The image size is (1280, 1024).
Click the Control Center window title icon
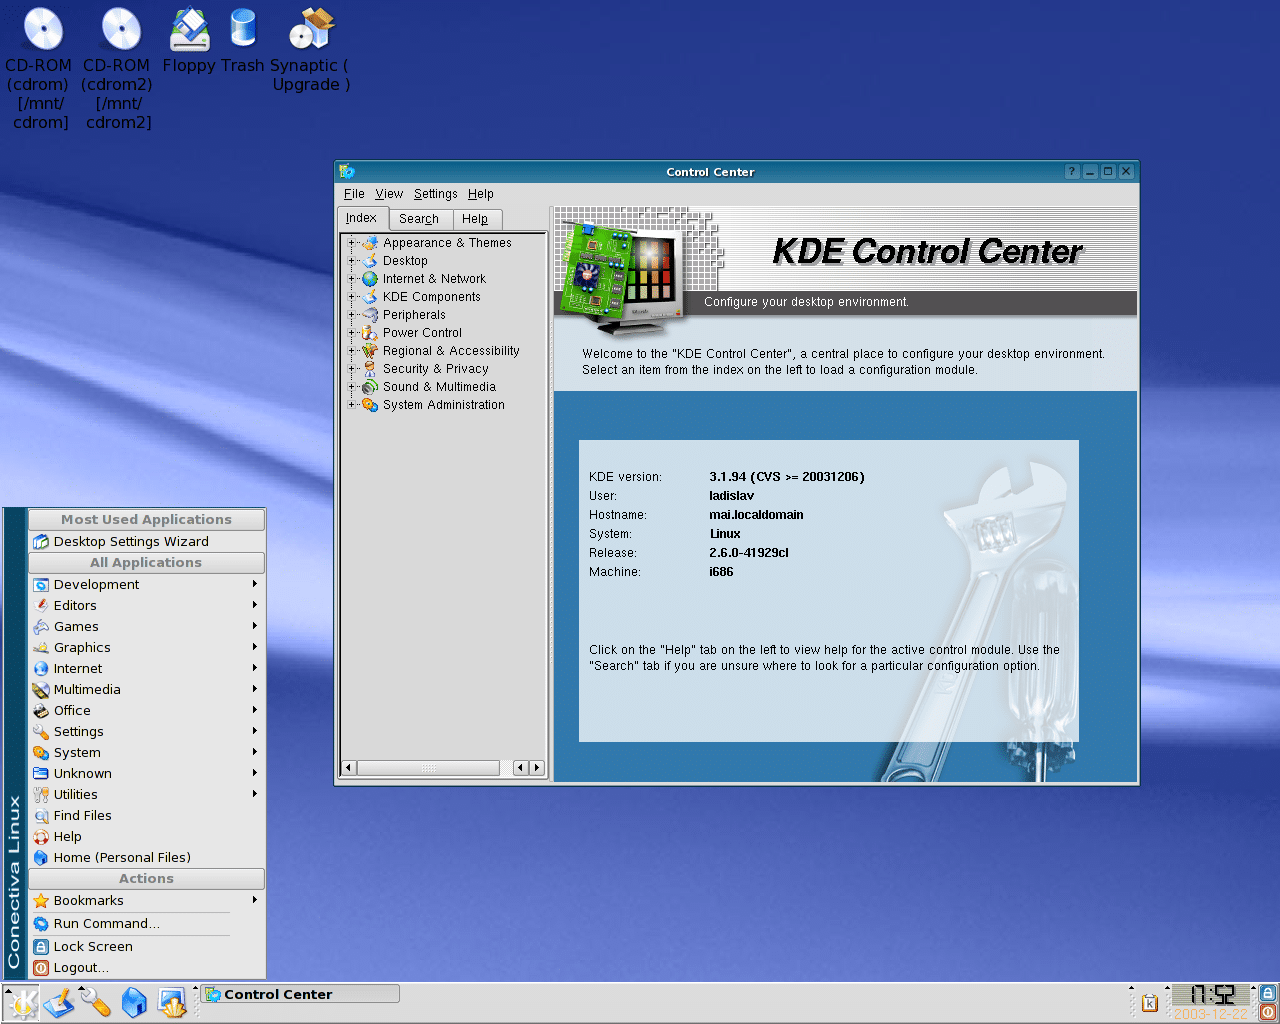(x=347, y=171)
